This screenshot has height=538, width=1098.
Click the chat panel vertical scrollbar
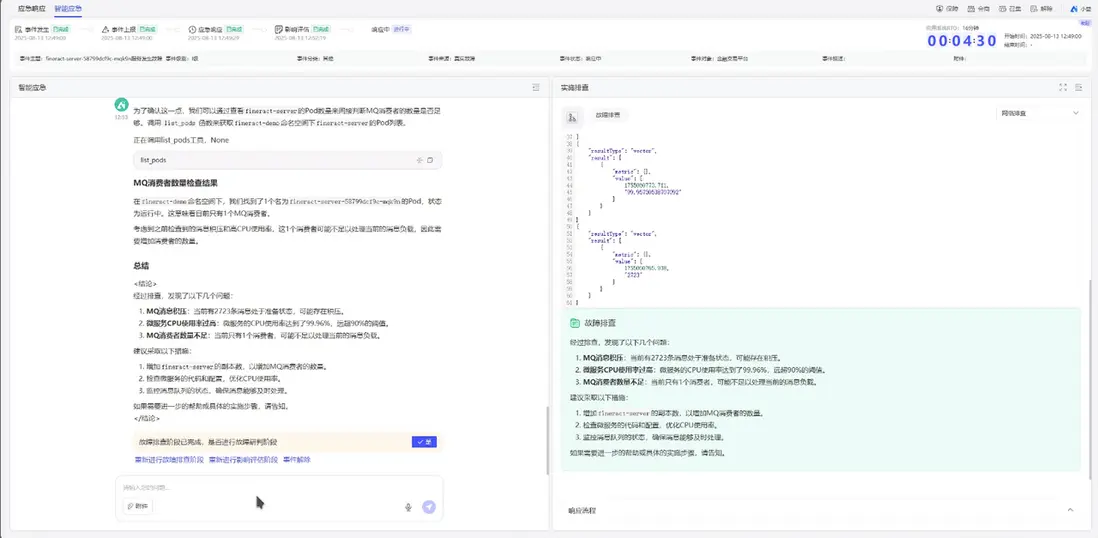547,441
